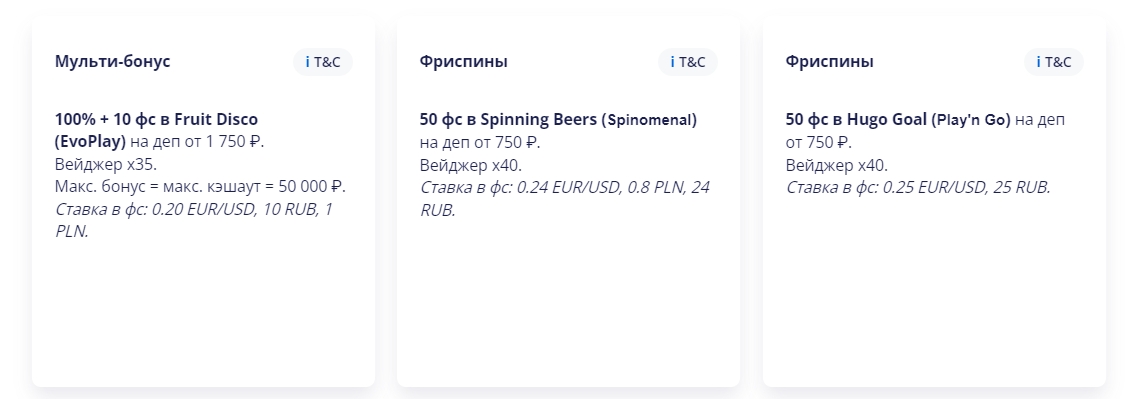Click the italic stake text with 0.8 PLN

coord(565,198)
